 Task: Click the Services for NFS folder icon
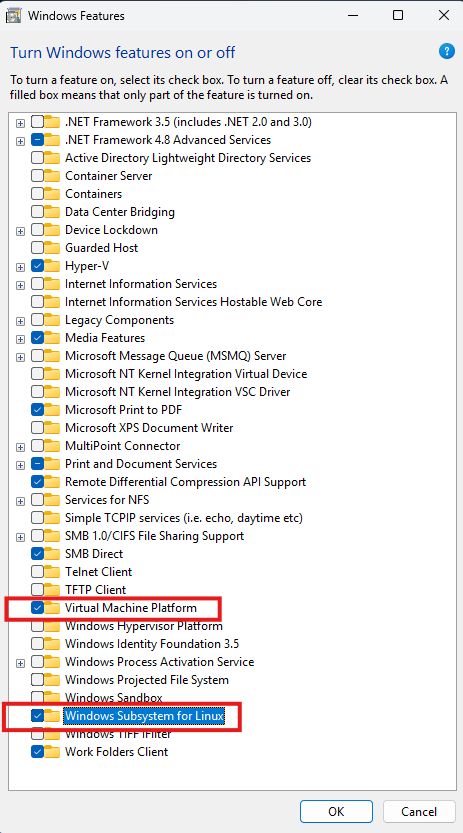52,500
